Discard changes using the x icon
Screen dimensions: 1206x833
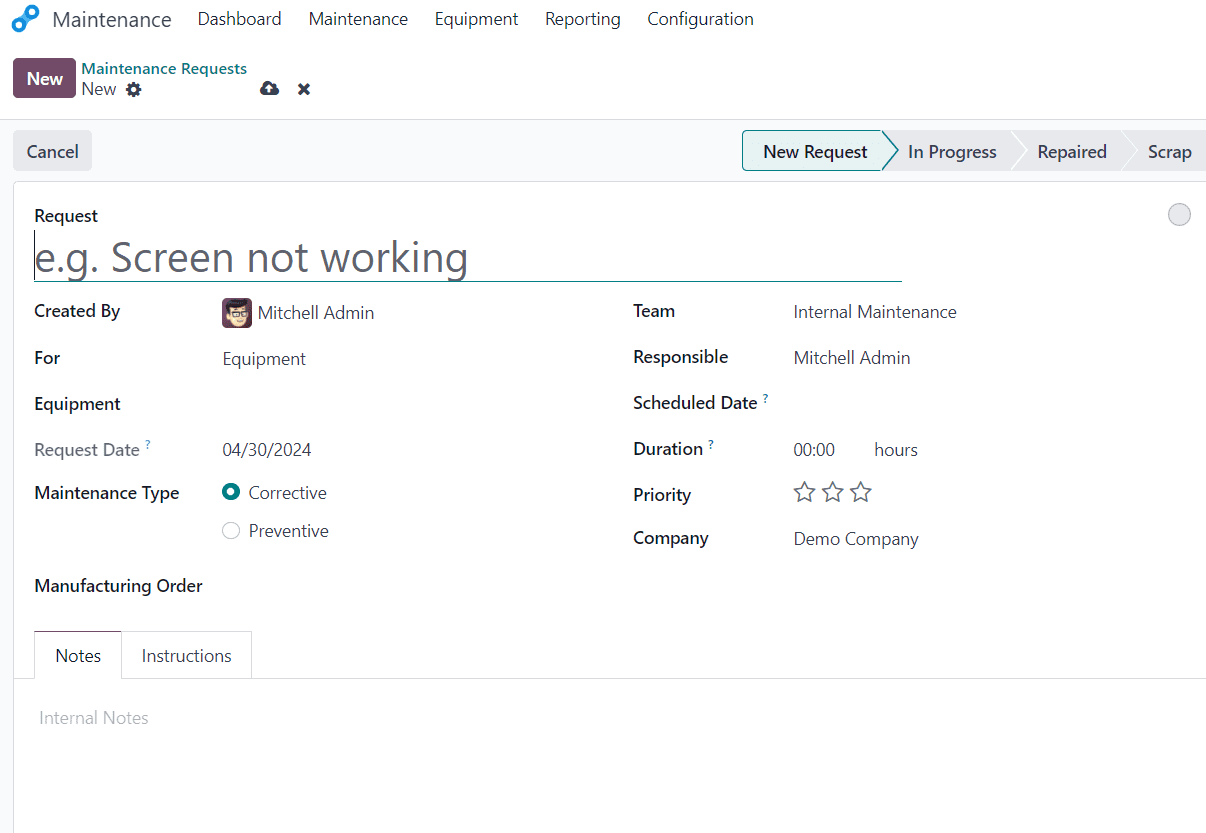pyautogui.click(x=303, y=88)
